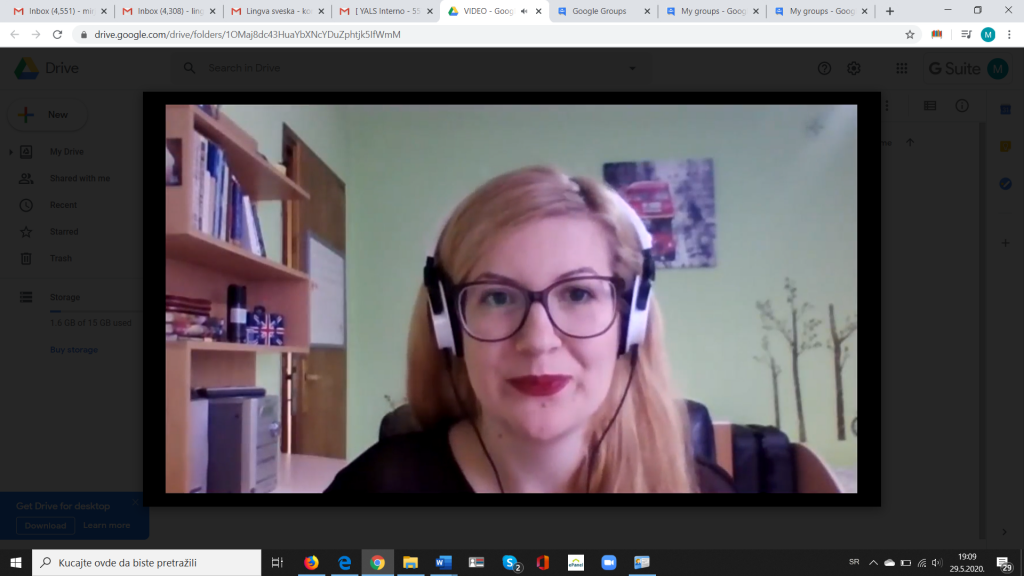Bookmark this page with the star icon
This screenshot has height=576, width=1024.
coord(909,34)
